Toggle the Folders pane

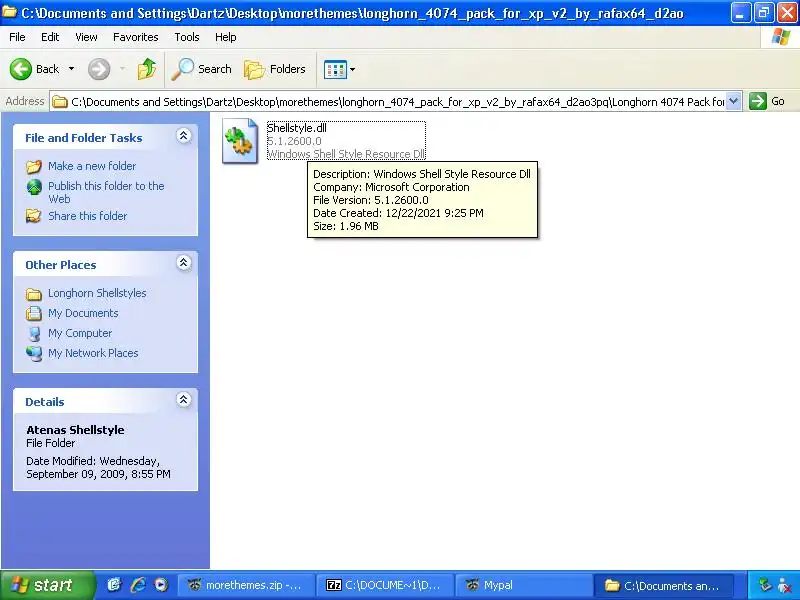(x=275, y=69)
